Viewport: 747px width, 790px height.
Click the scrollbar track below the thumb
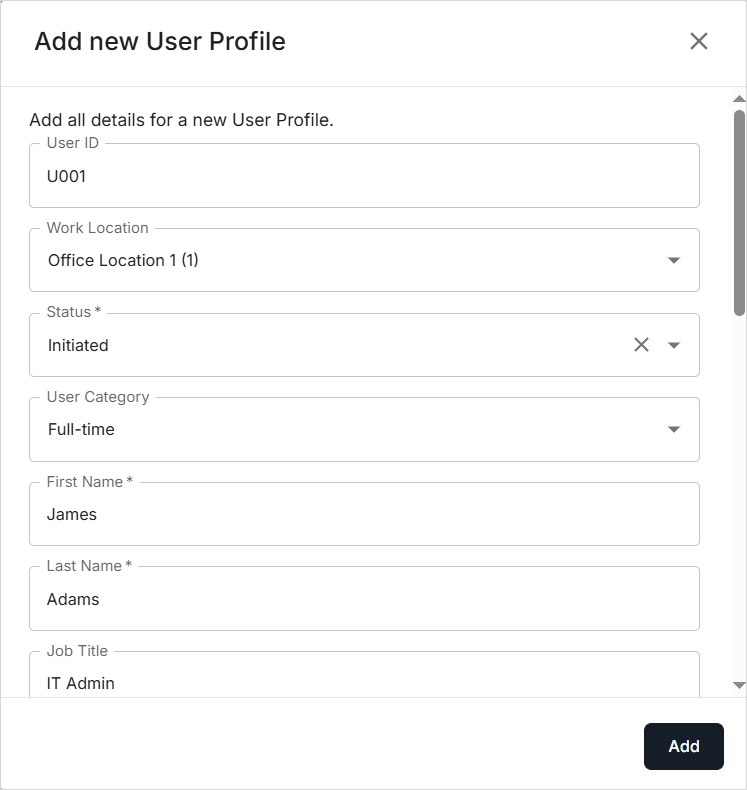click(739, 500)
